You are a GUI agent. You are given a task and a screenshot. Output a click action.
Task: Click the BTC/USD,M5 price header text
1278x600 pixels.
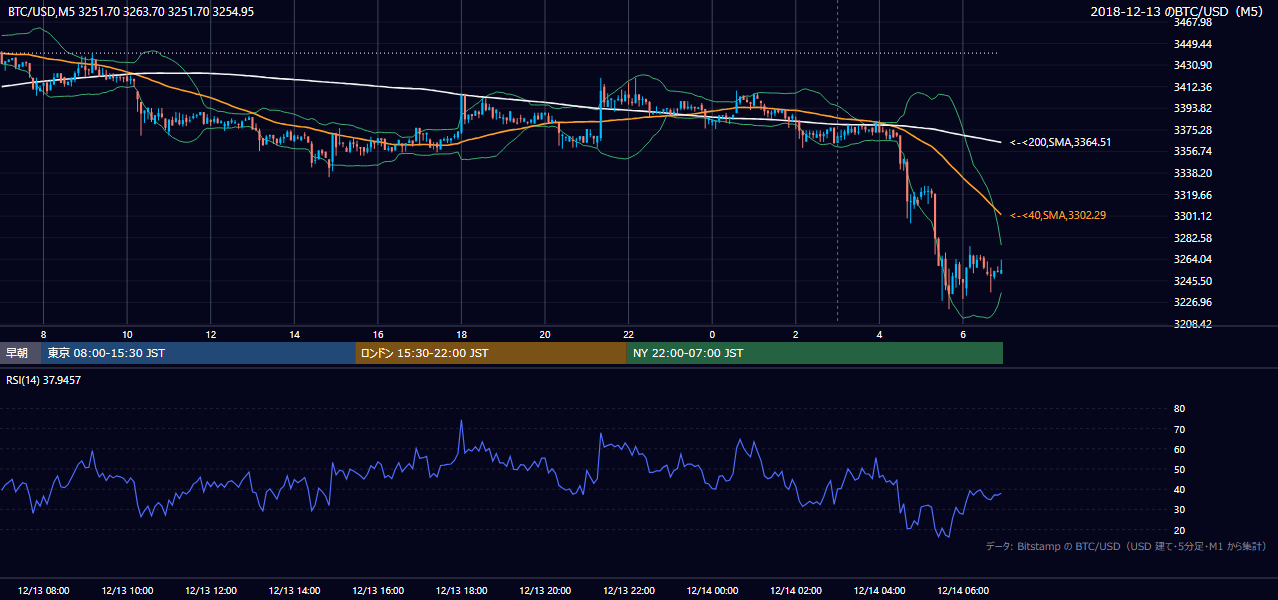coord(131,12)
